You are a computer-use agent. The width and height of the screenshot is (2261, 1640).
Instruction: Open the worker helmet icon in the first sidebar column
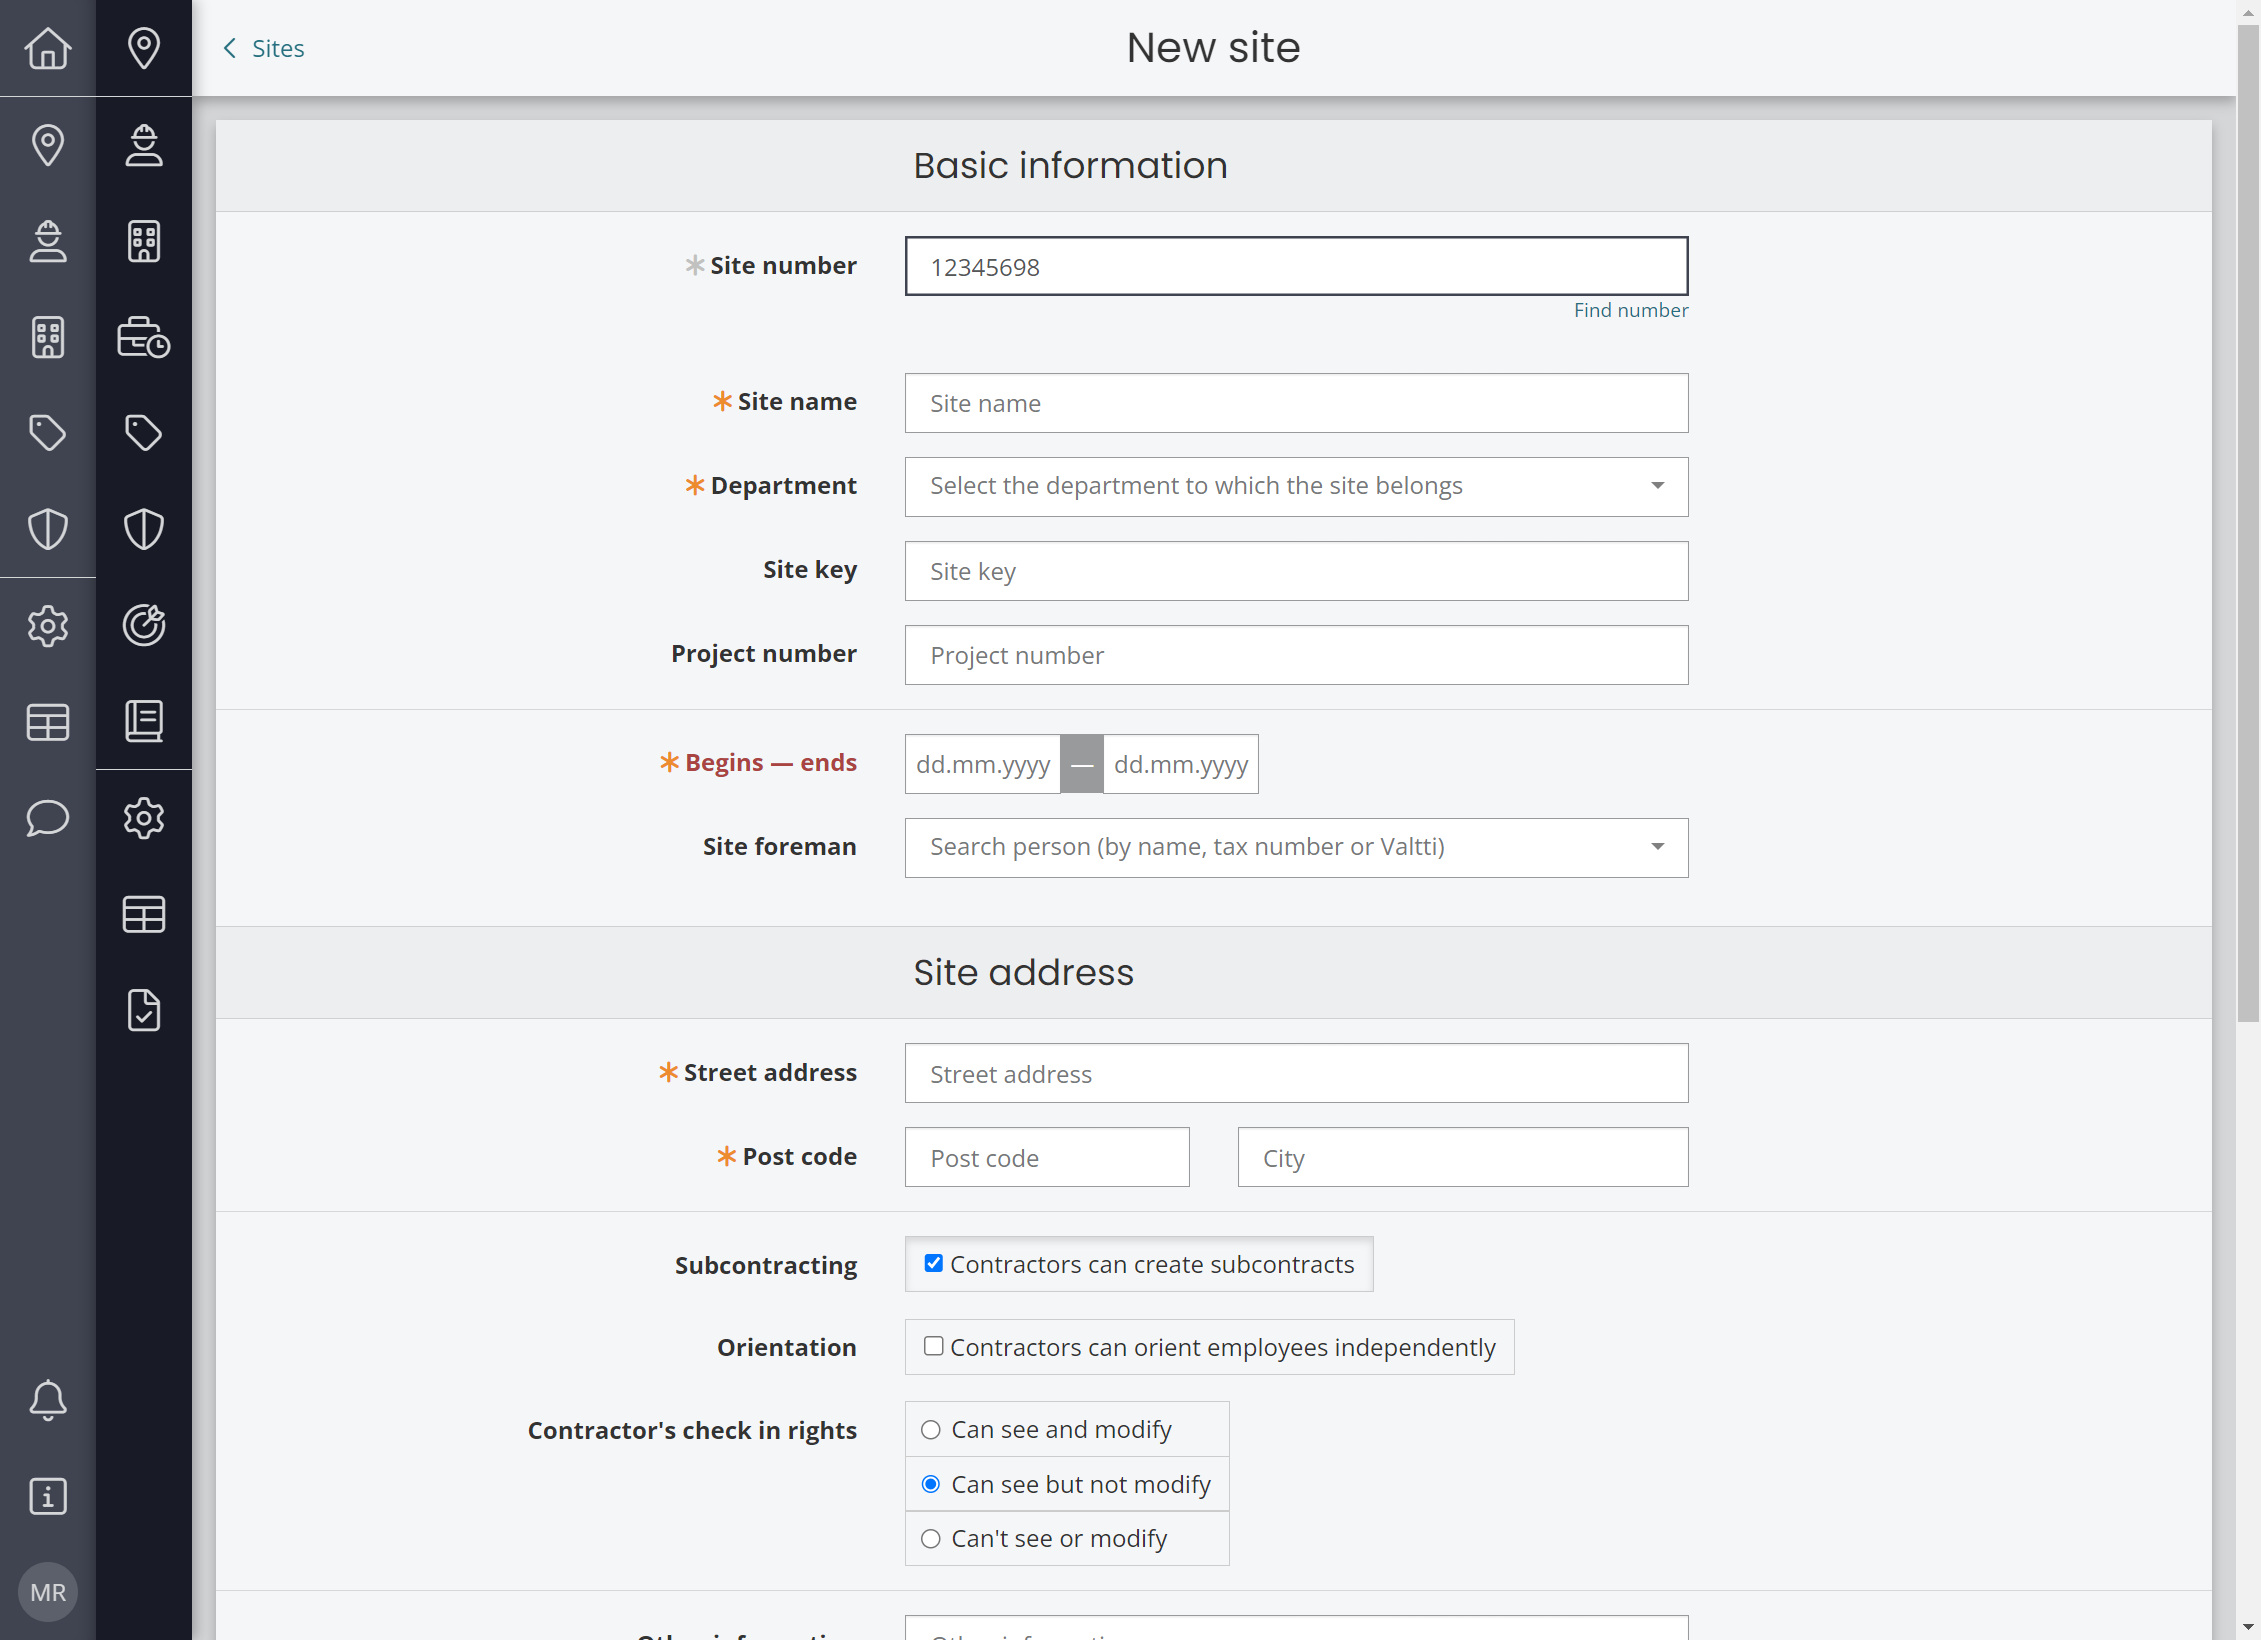[x=48, y=241]
